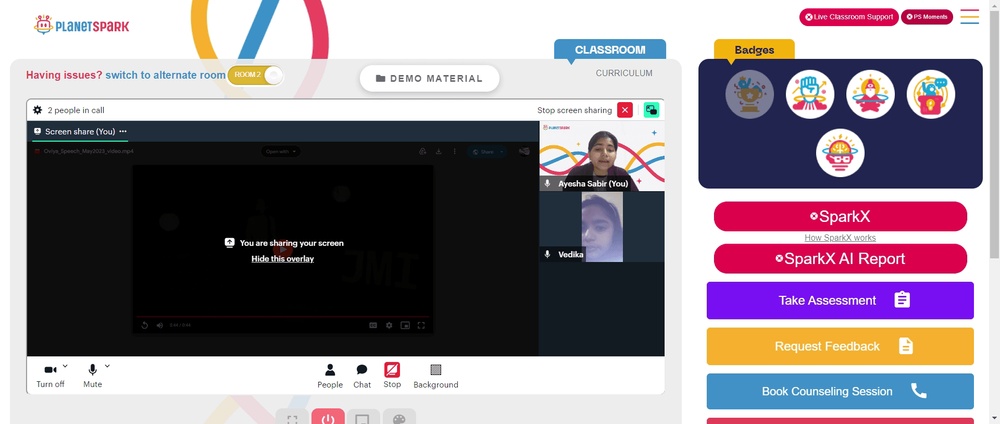Open Screen share (You) three-dot menu

pyautogui.click(x=123, y=131)
